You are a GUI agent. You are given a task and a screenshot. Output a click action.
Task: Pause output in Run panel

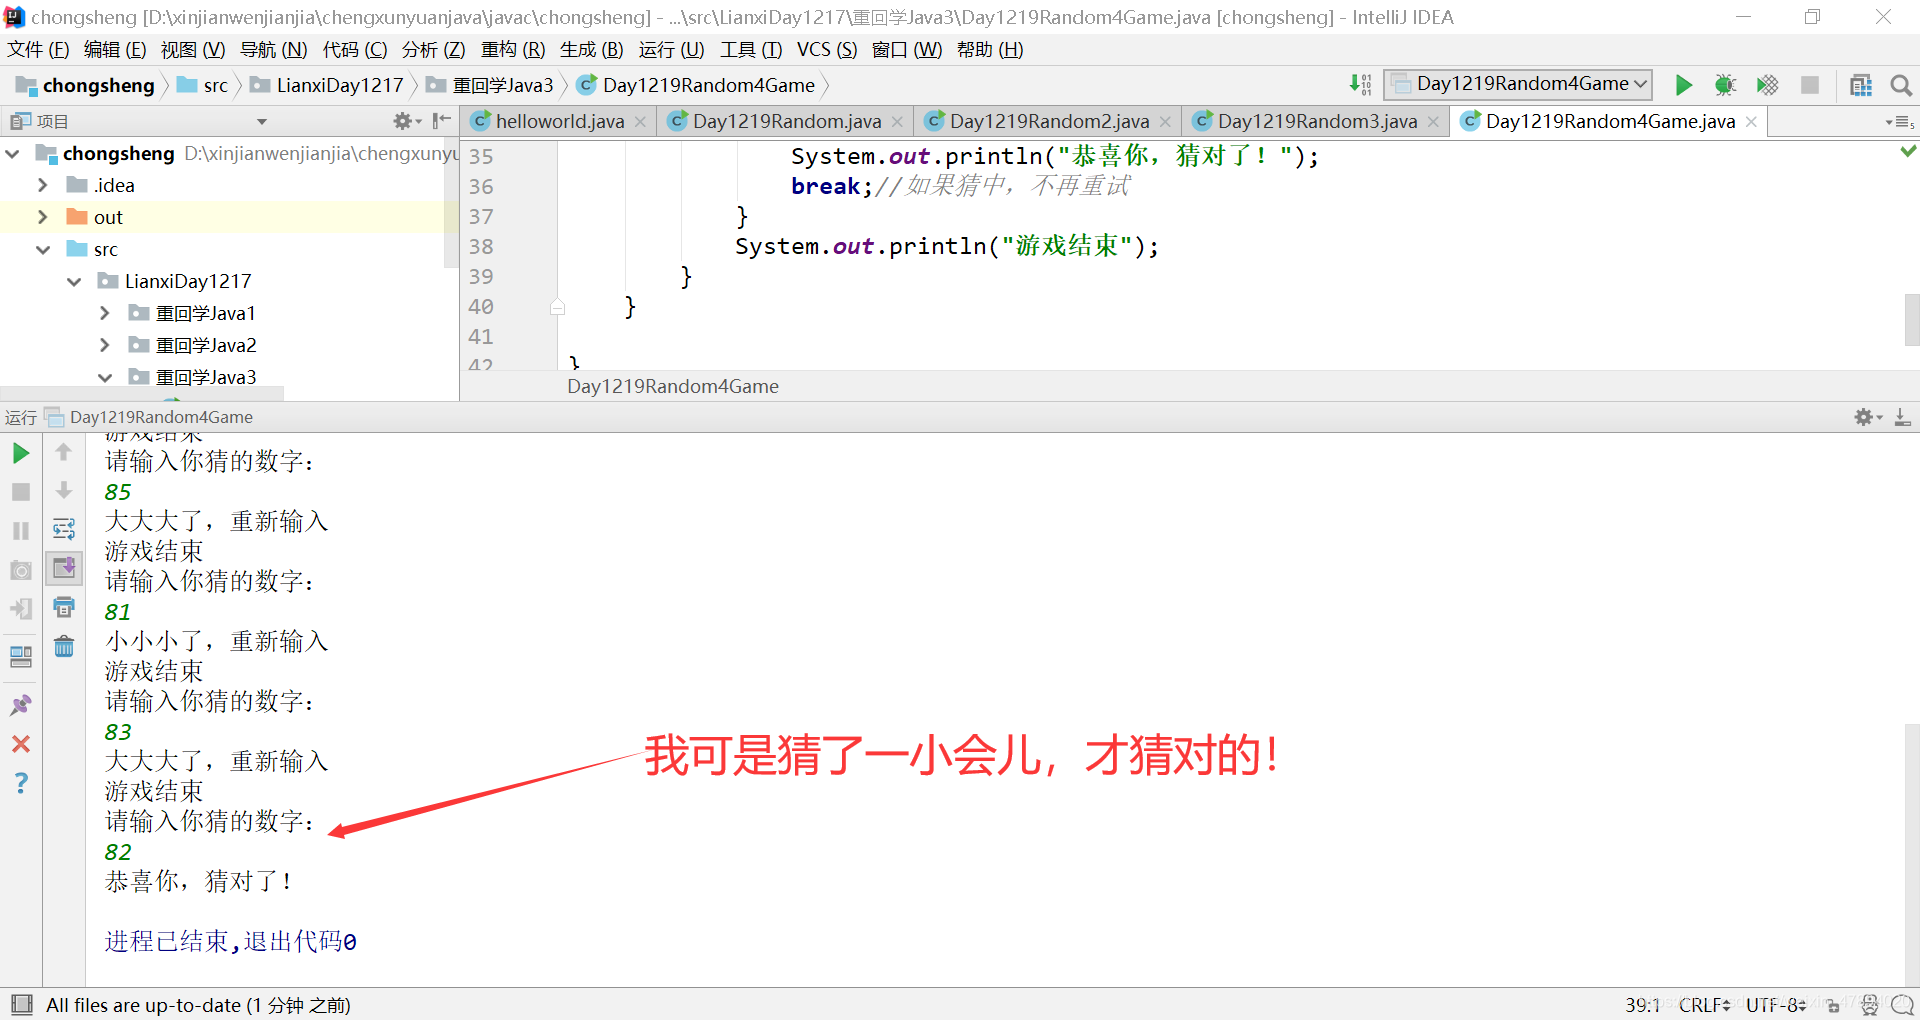[20, 531]
